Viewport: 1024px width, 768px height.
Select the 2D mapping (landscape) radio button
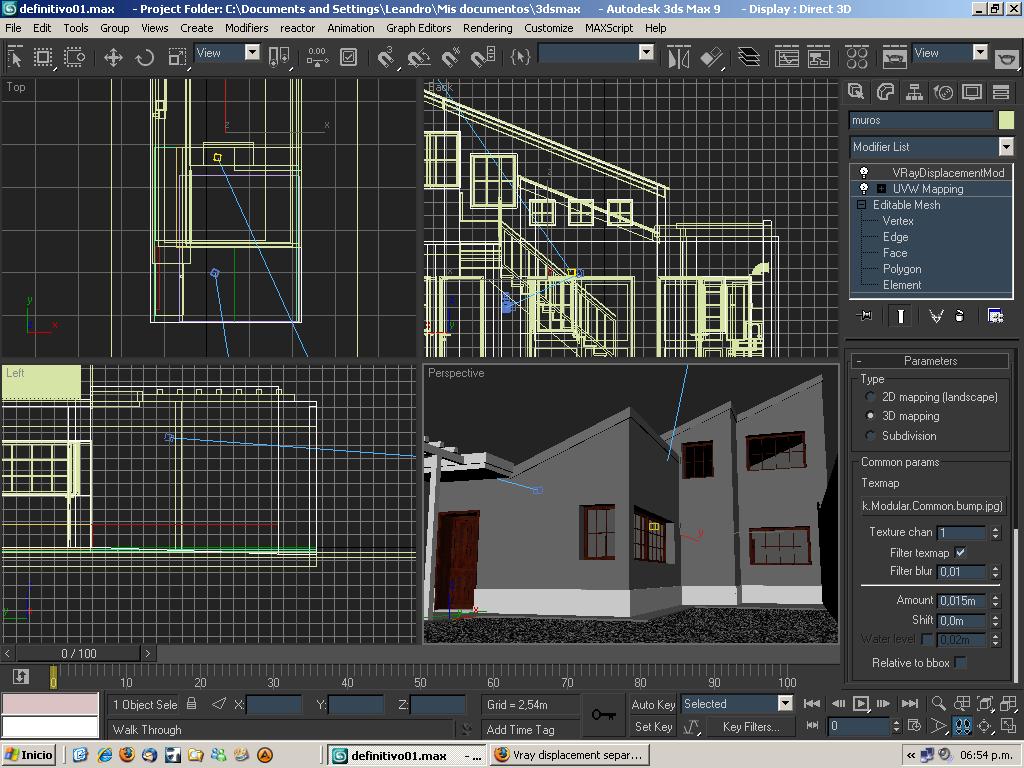coord(871,397)
